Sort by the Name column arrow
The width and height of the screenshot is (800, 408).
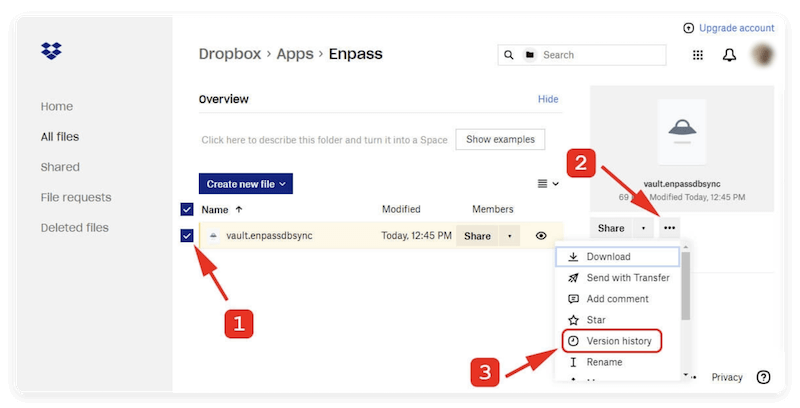tap(239, 210)
